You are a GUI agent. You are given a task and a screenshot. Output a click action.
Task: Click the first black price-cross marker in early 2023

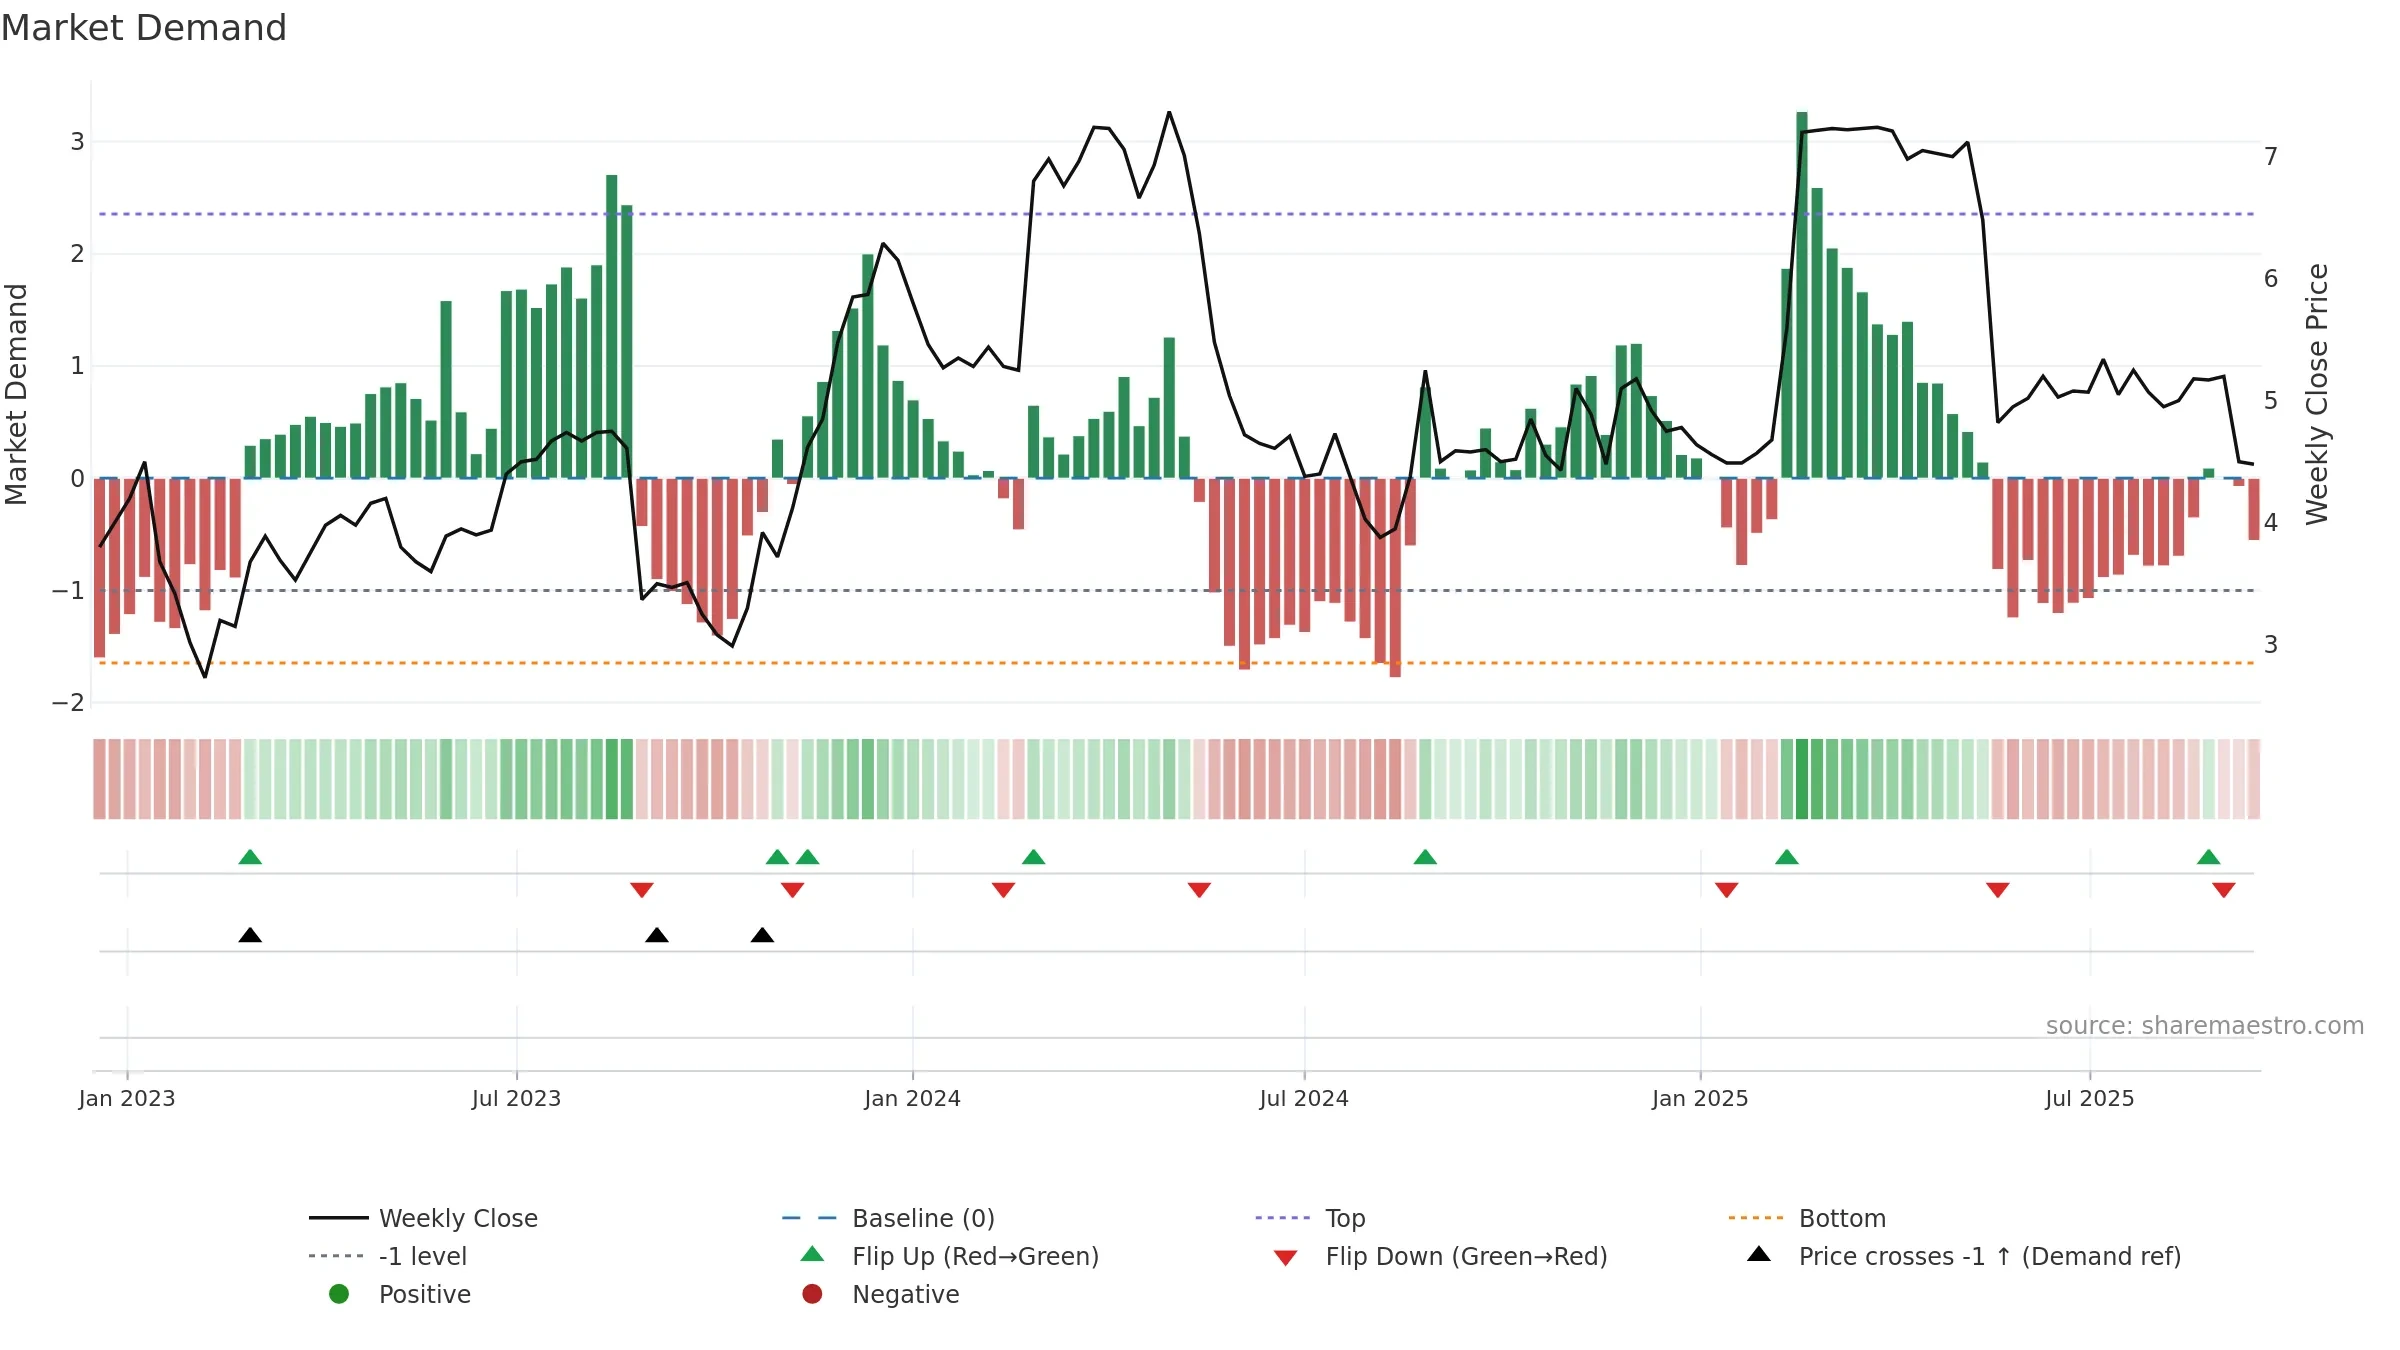pos(250,935)
